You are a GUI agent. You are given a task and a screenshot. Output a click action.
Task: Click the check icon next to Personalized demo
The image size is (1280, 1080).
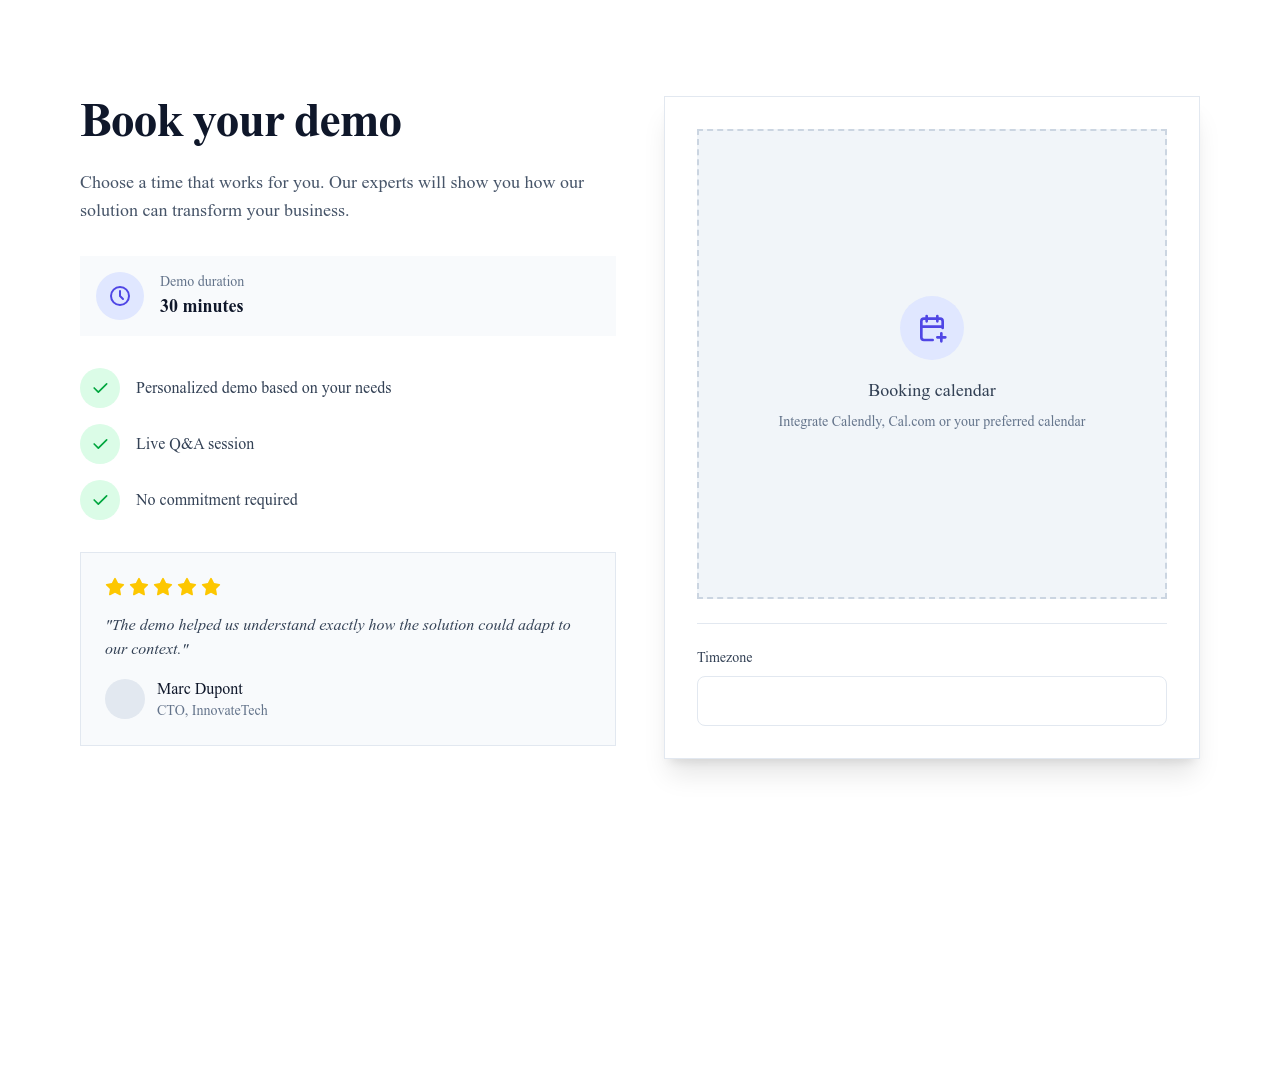[100, 388]
